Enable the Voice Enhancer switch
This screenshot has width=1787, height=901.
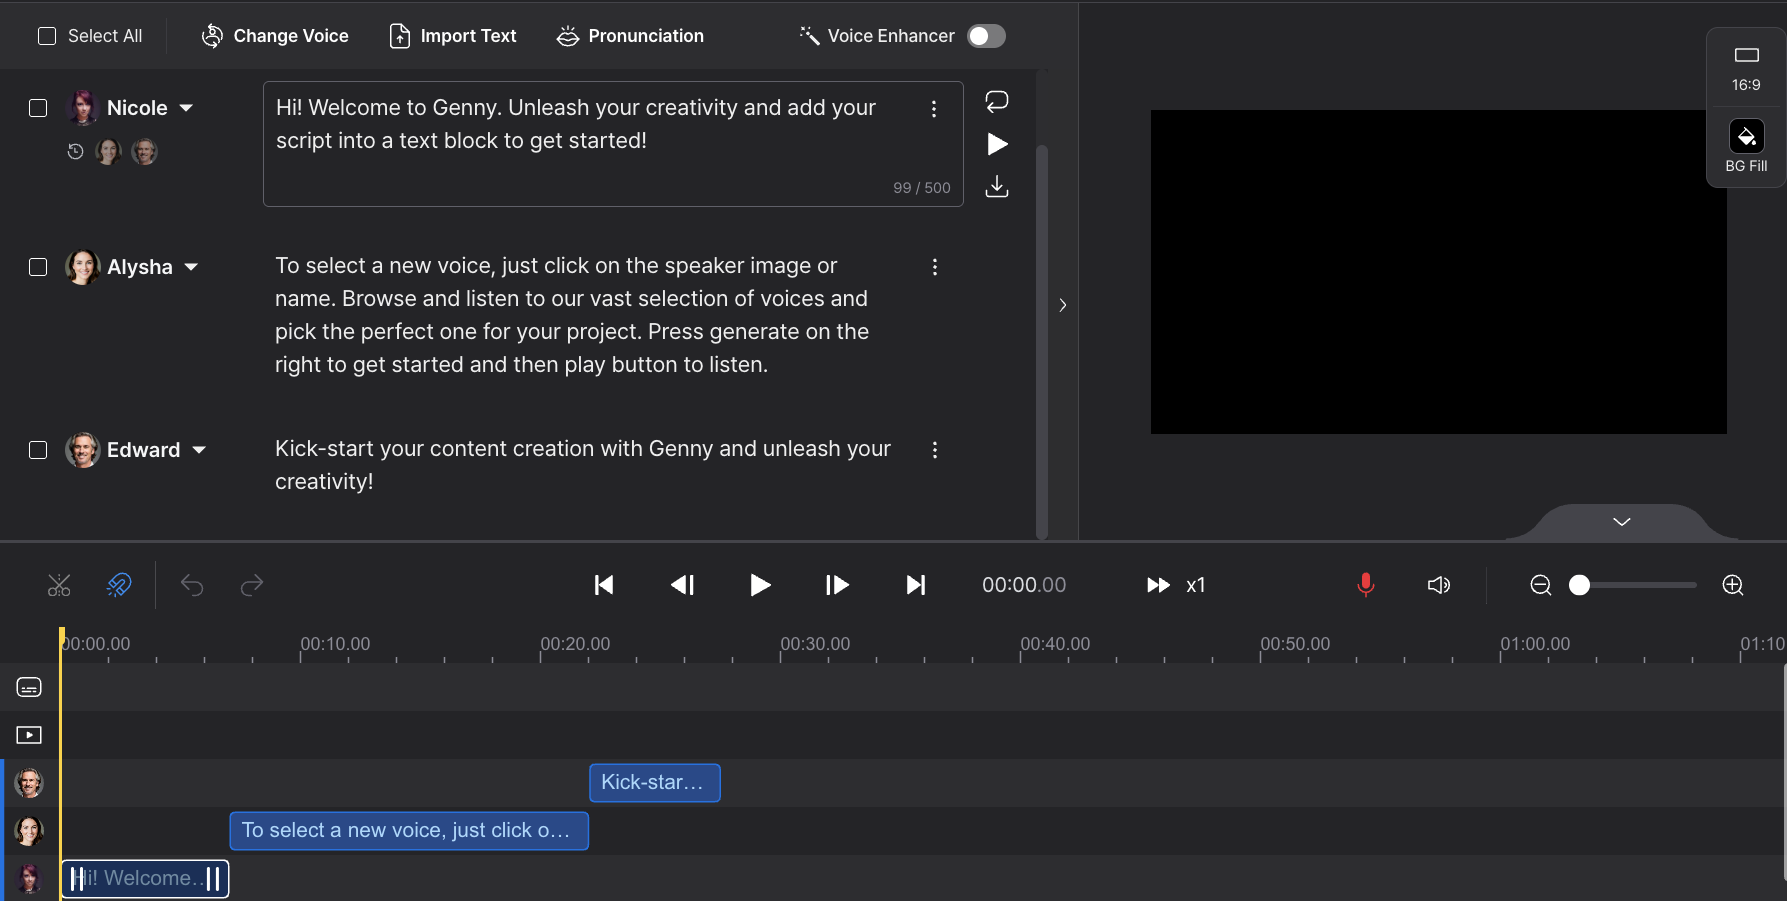(x=986, y=36)
